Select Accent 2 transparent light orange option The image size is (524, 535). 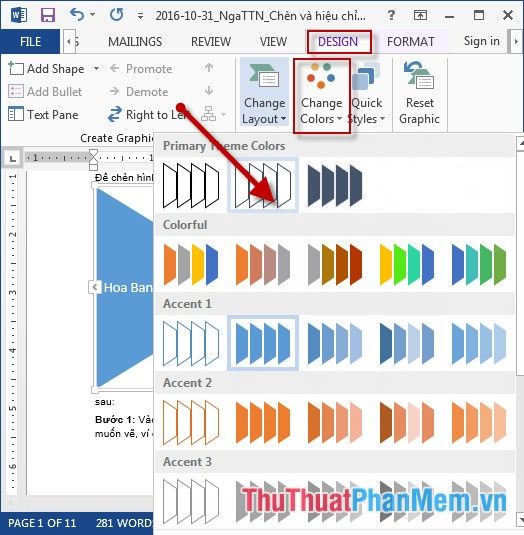click(x=479, y=422)
